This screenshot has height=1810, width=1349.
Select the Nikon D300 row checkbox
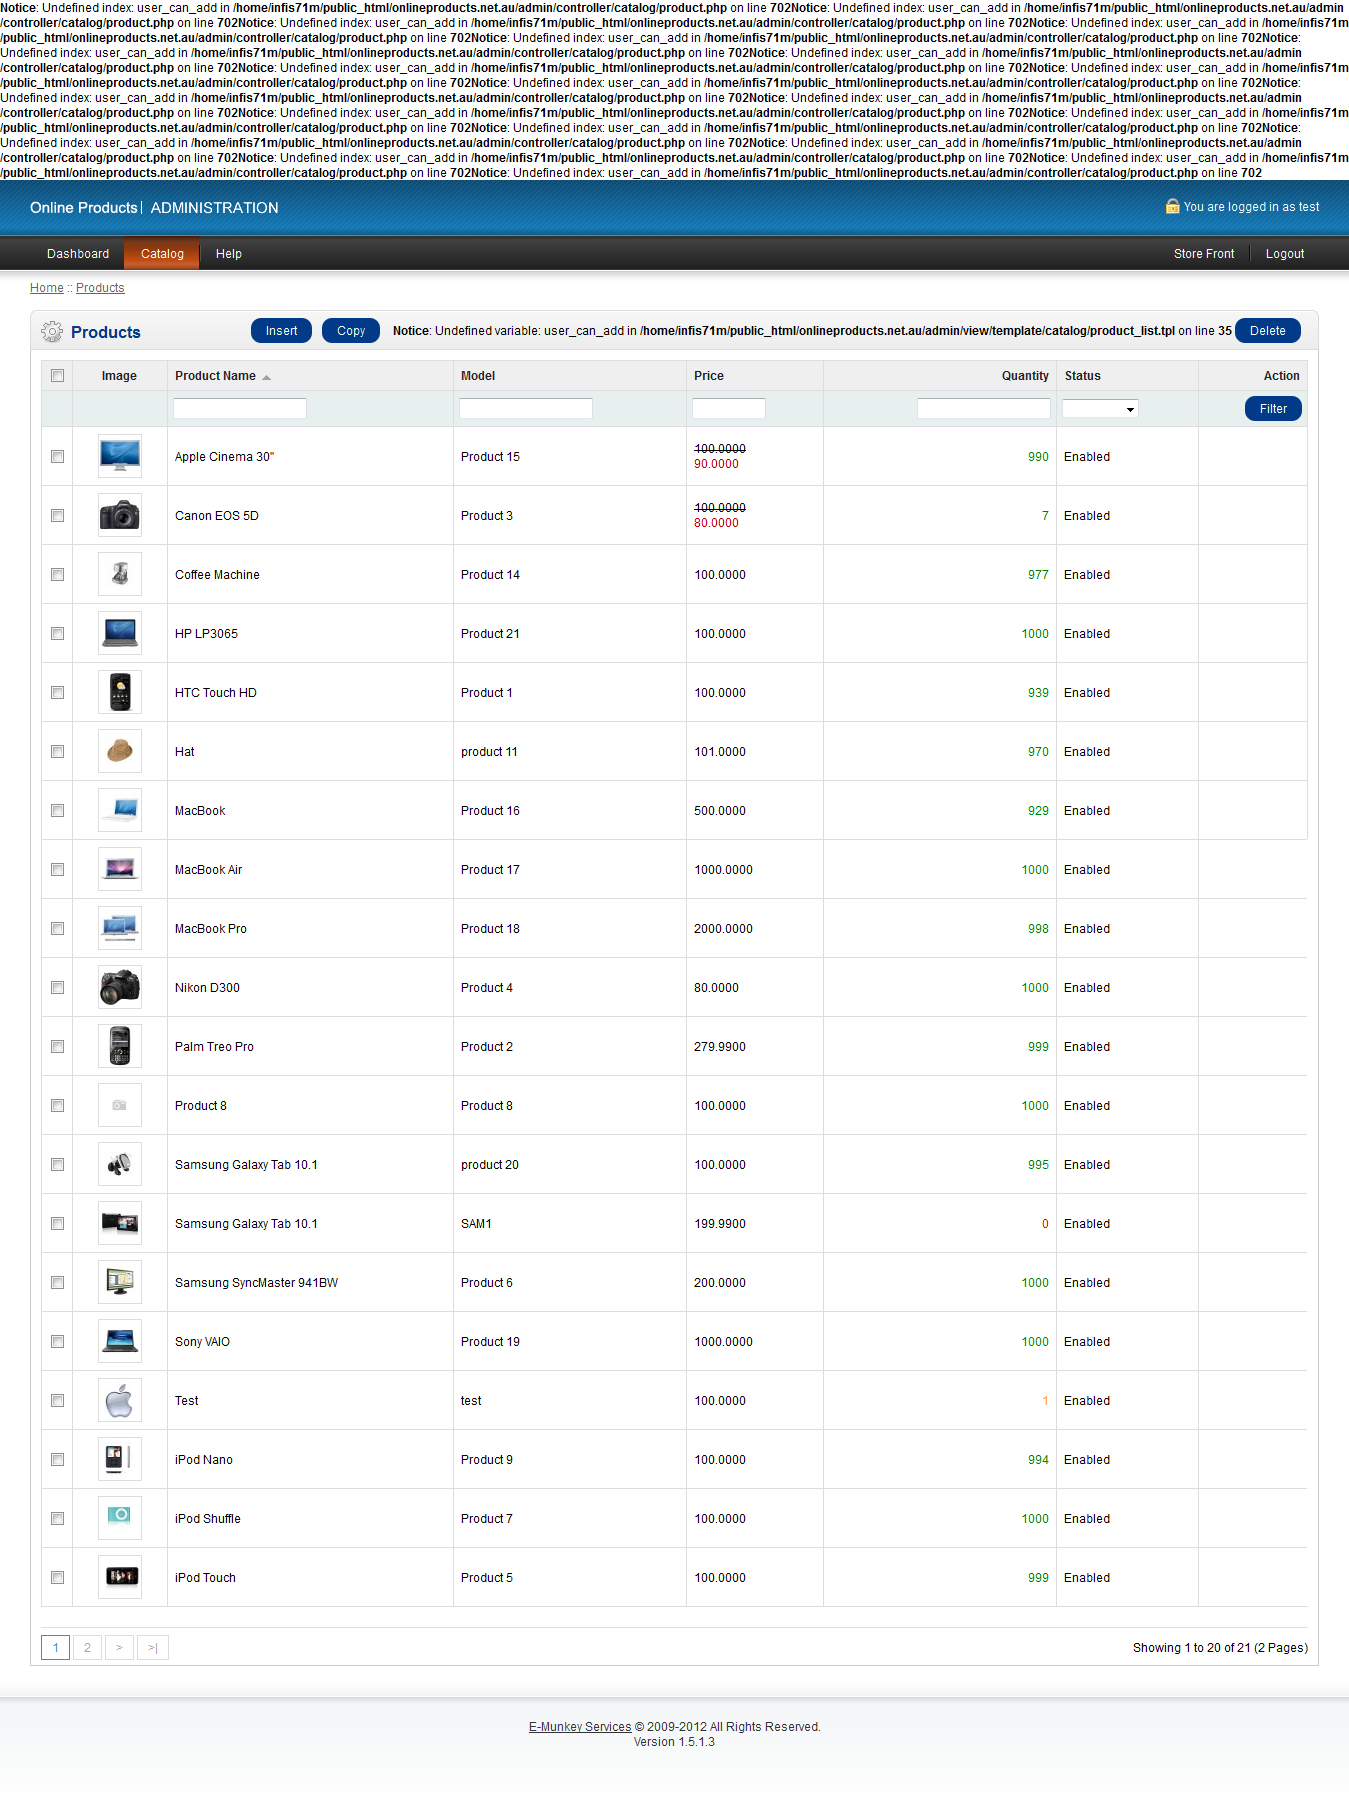[57, 988]
